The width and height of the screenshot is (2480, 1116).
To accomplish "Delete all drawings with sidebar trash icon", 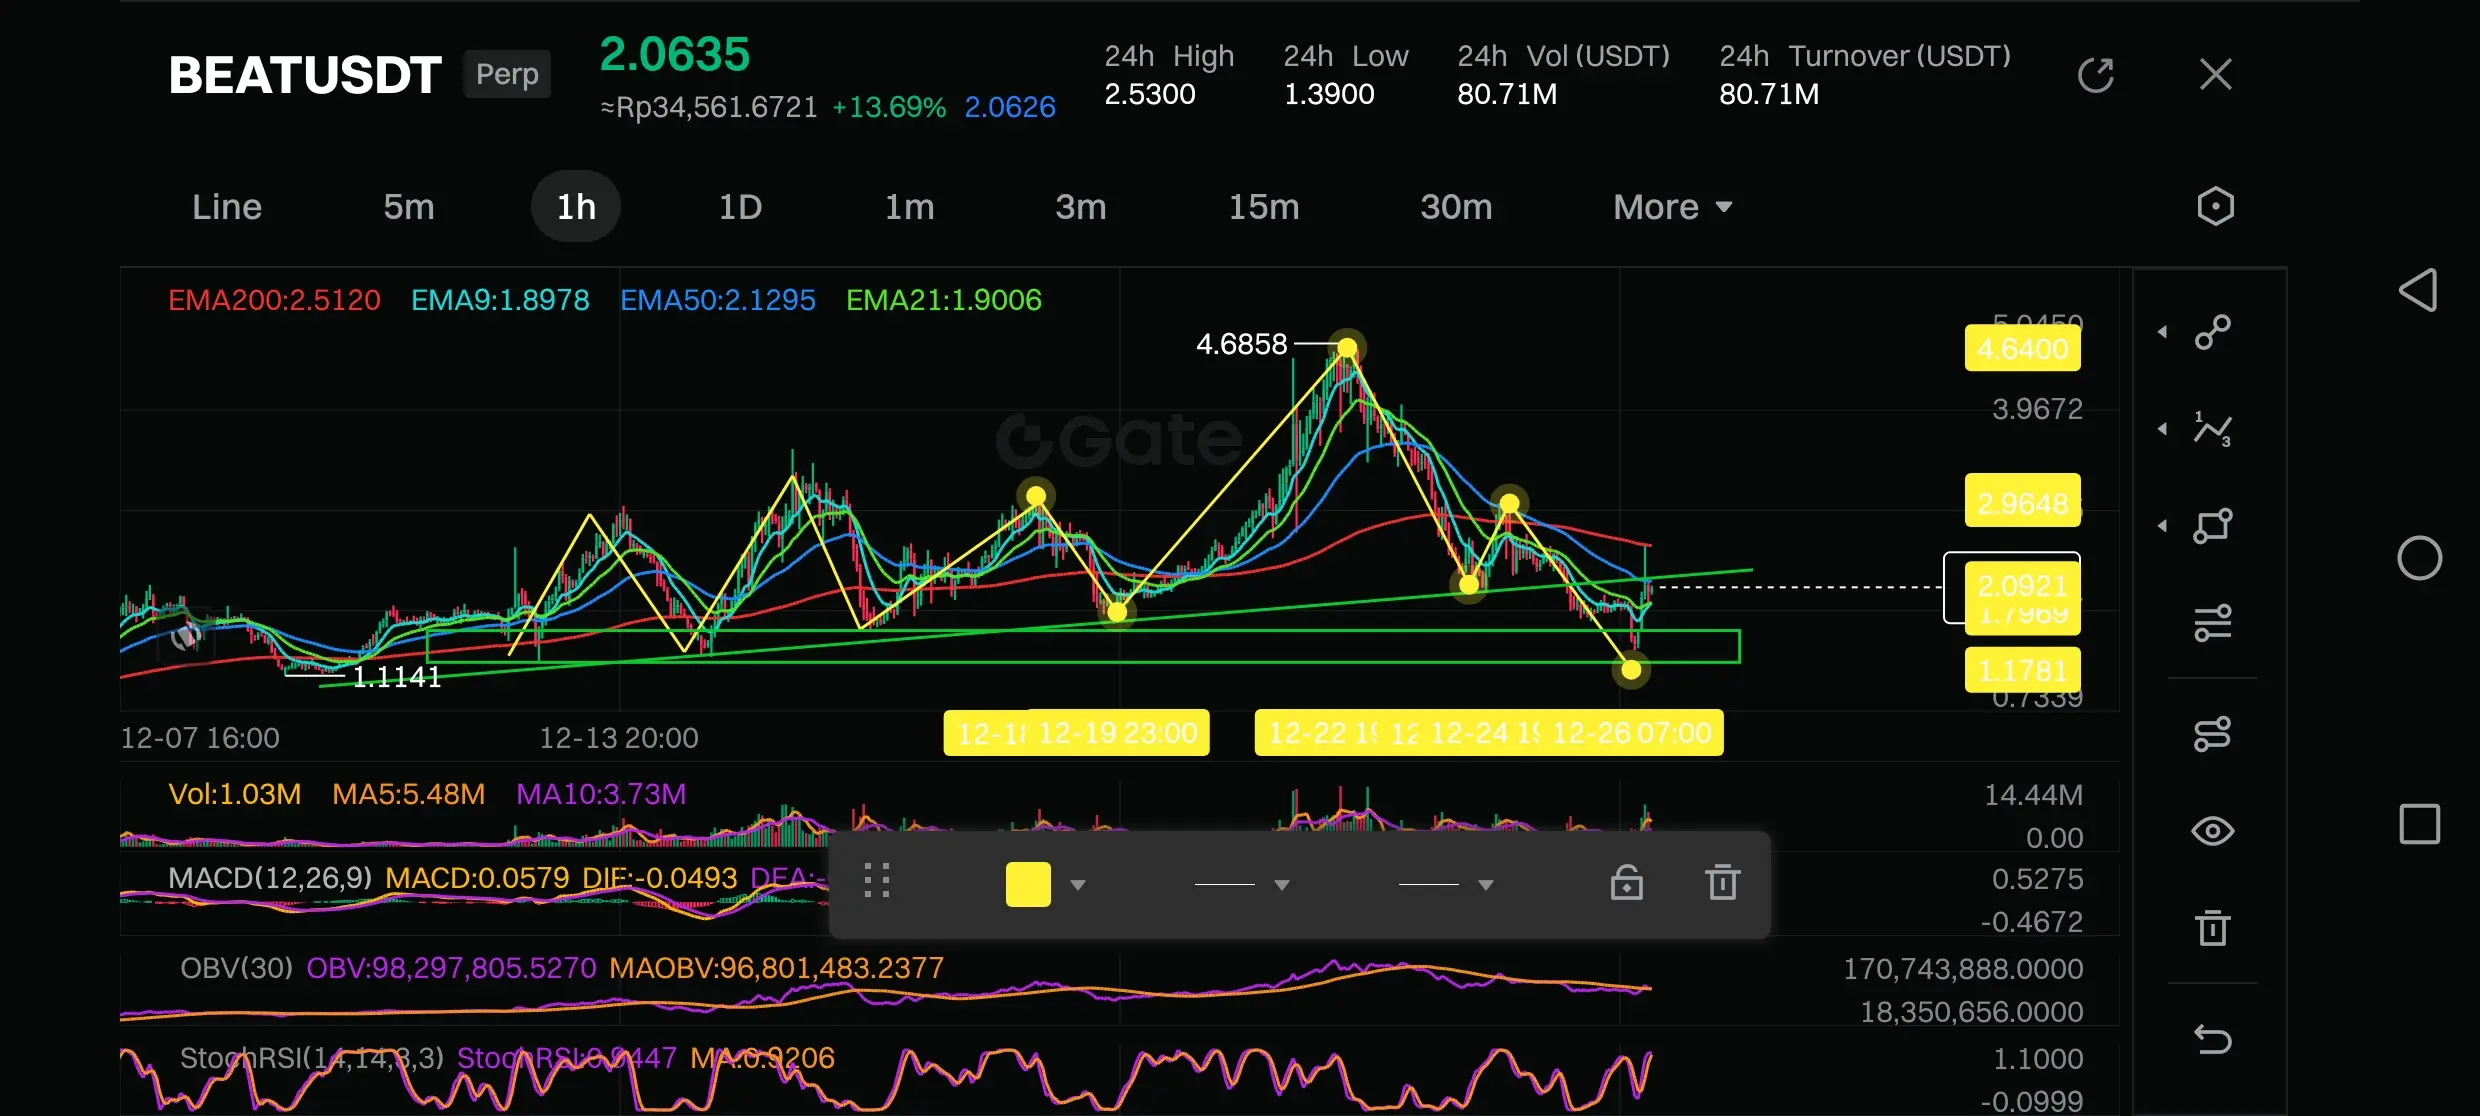I will click(2212, 928).
